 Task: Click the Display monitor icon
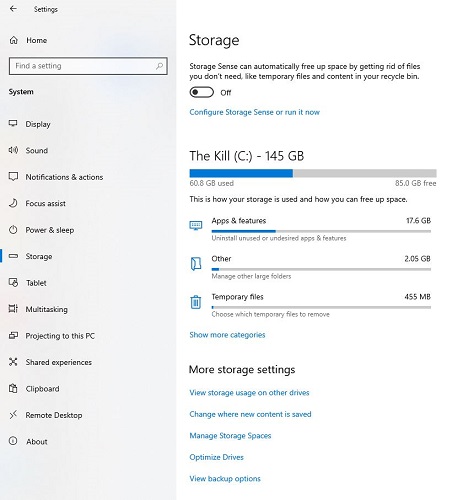[13, 124]
